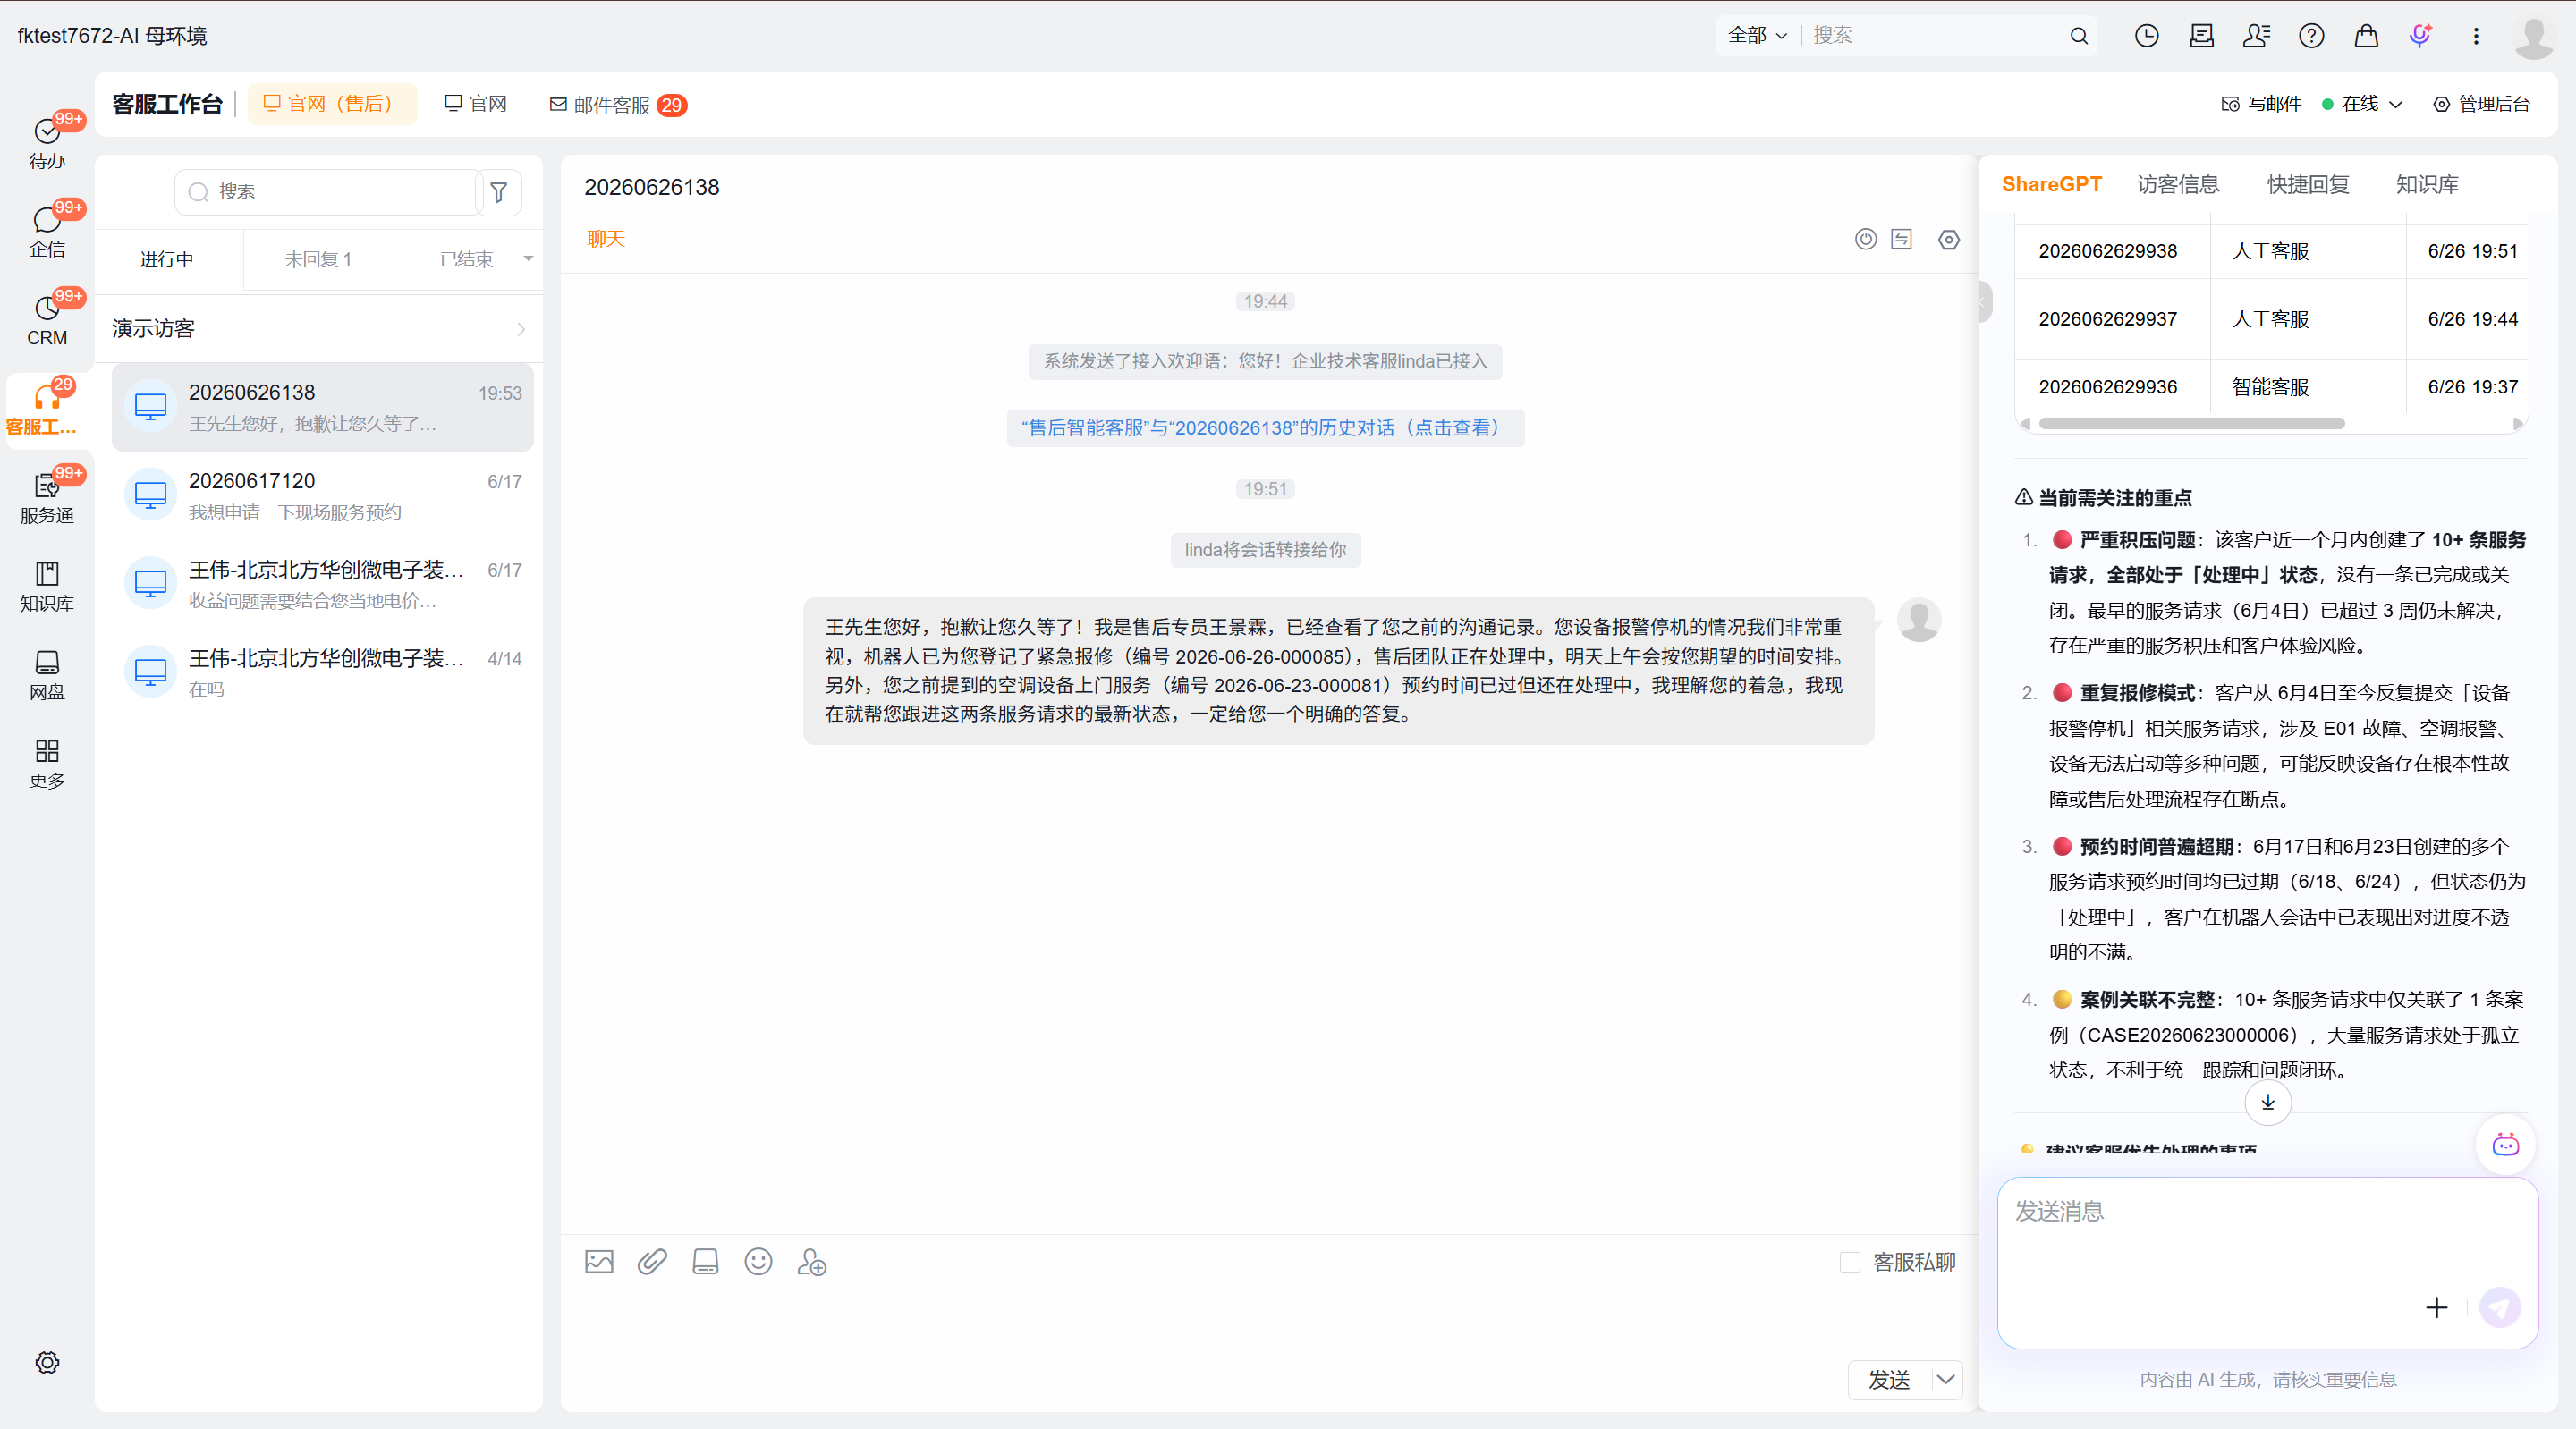Click the AI robot floating icon

coord(2505,1145)
